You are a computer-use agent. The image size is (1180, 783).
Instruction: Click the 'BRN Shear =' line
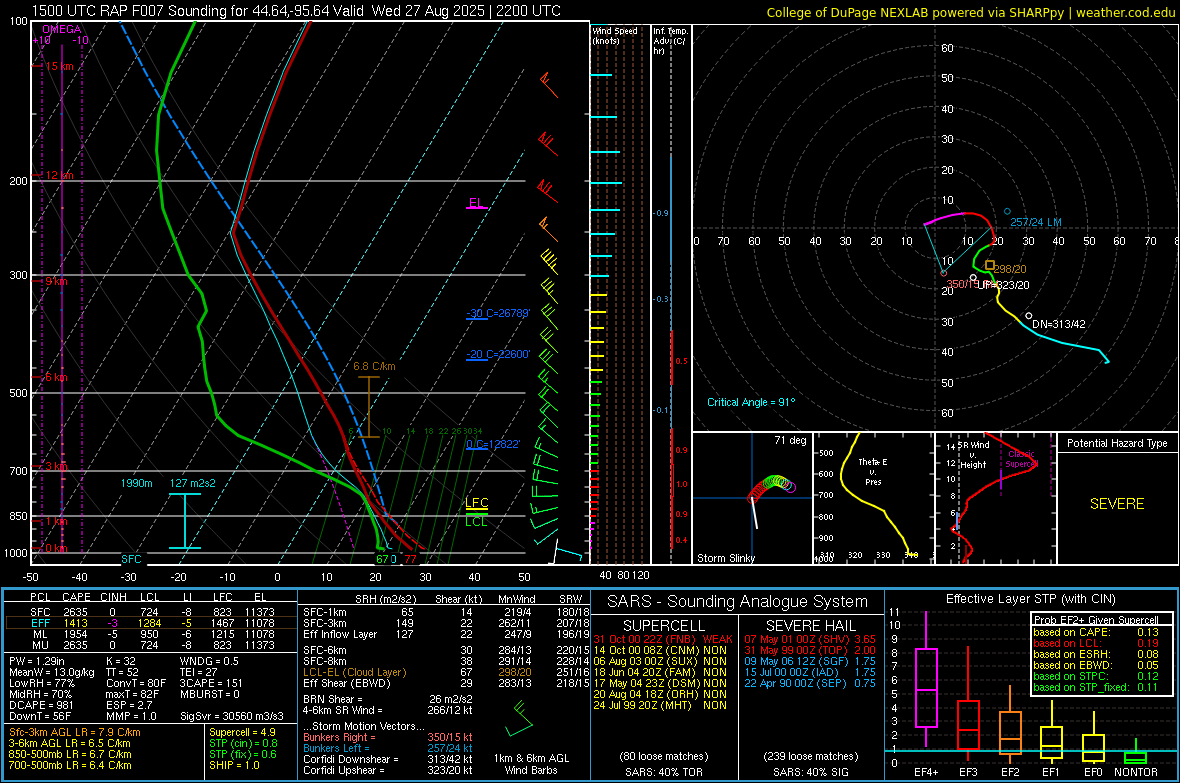388,699
